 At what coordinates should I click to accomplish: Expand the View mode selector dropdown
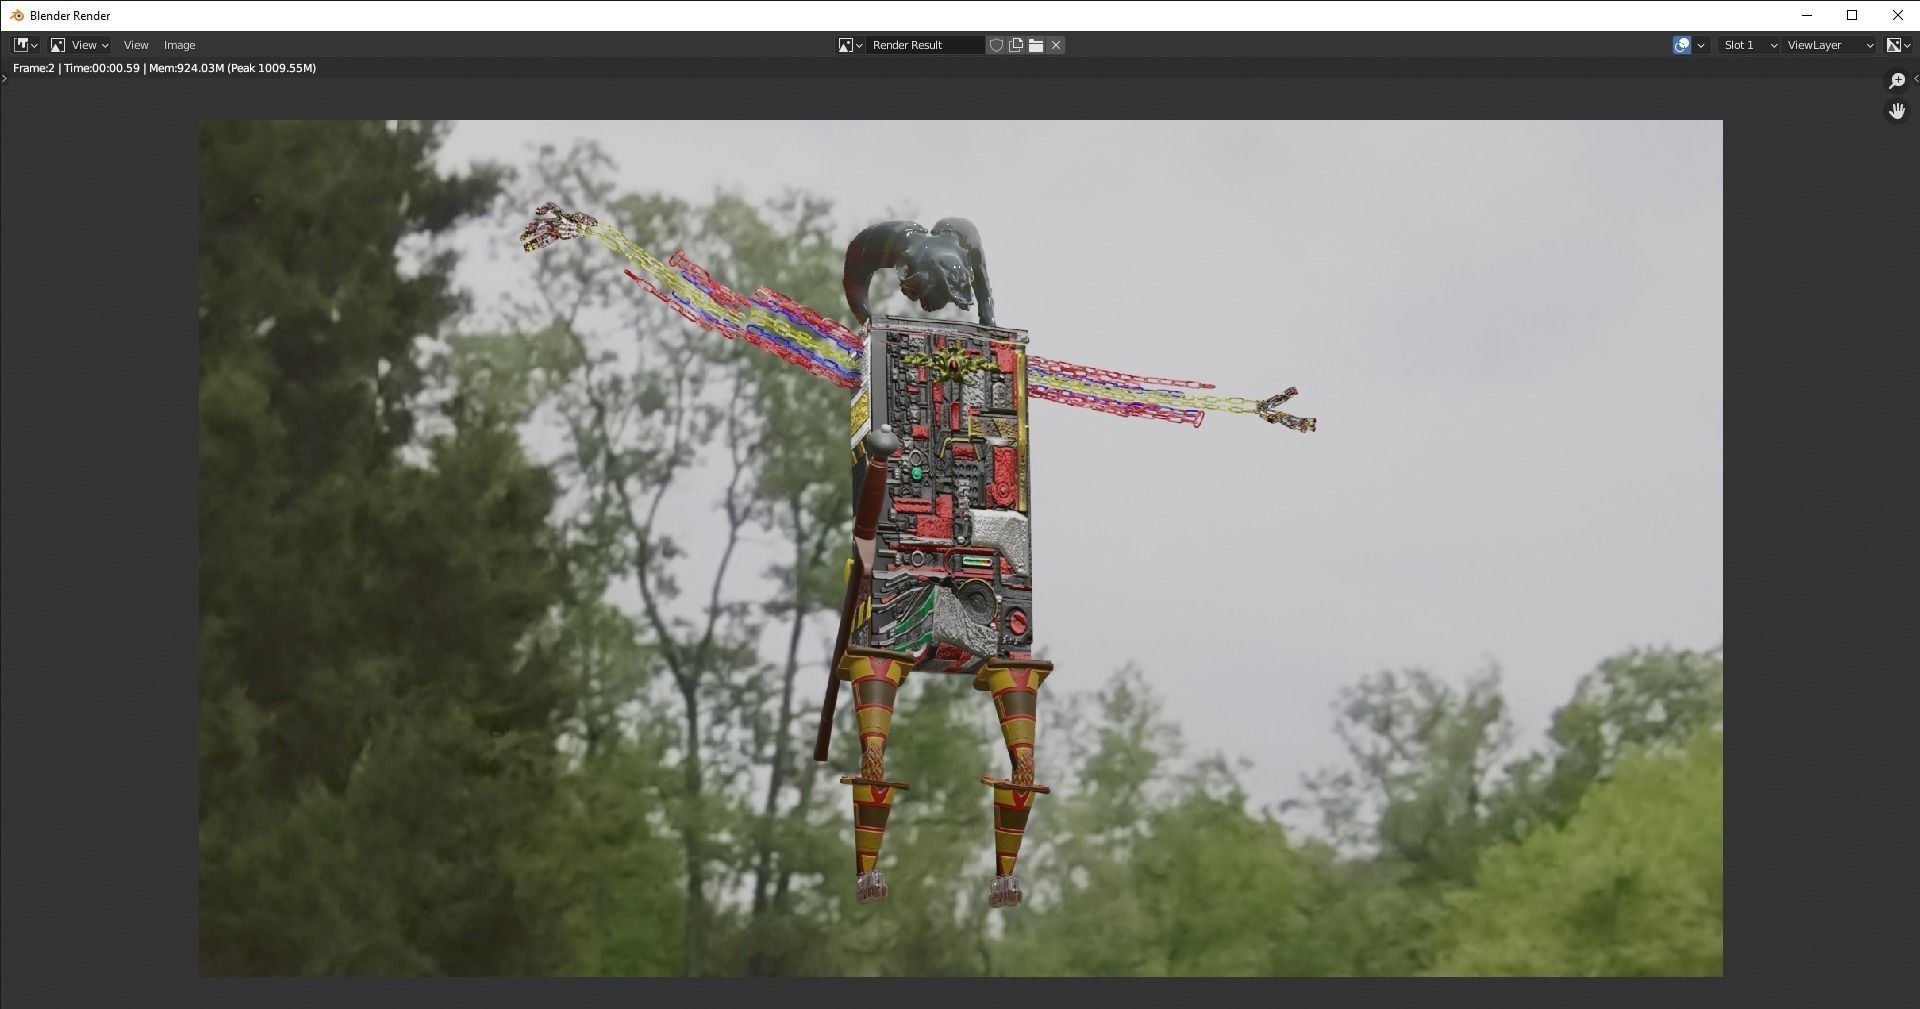(85, 44)
